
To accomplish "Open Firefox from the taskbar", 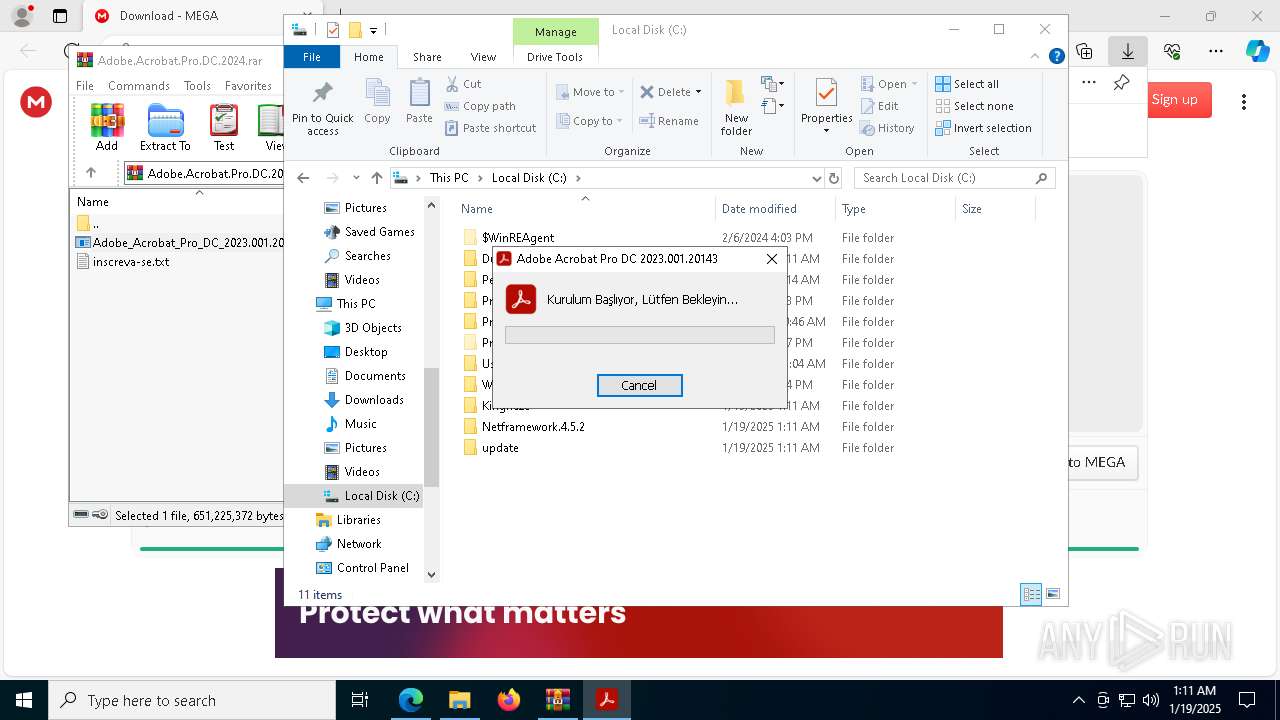I will tap(508, 700).
